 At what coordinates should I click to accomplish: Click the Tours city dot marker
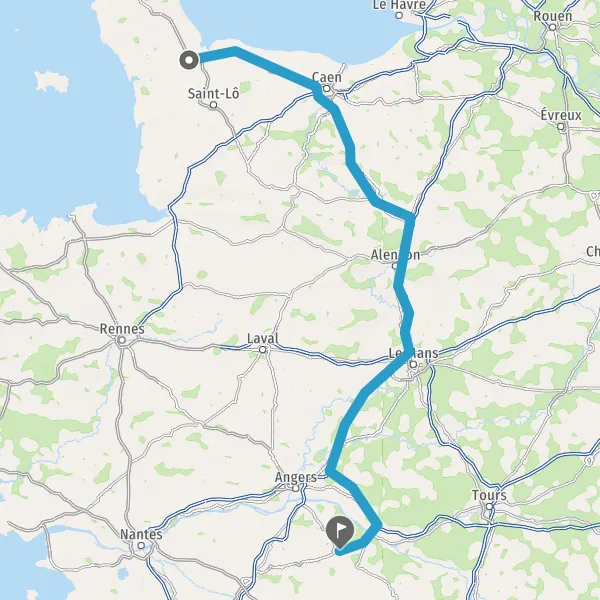coord(489,507)
